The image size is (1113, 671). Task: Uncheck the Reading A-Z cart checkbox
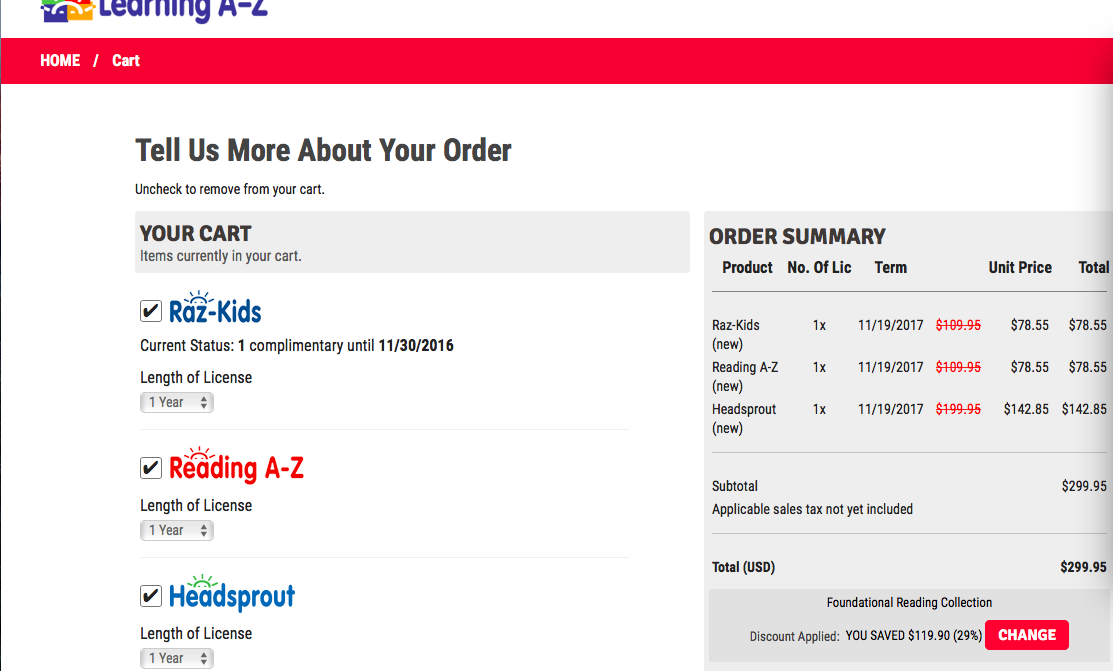tap(150, 468)
